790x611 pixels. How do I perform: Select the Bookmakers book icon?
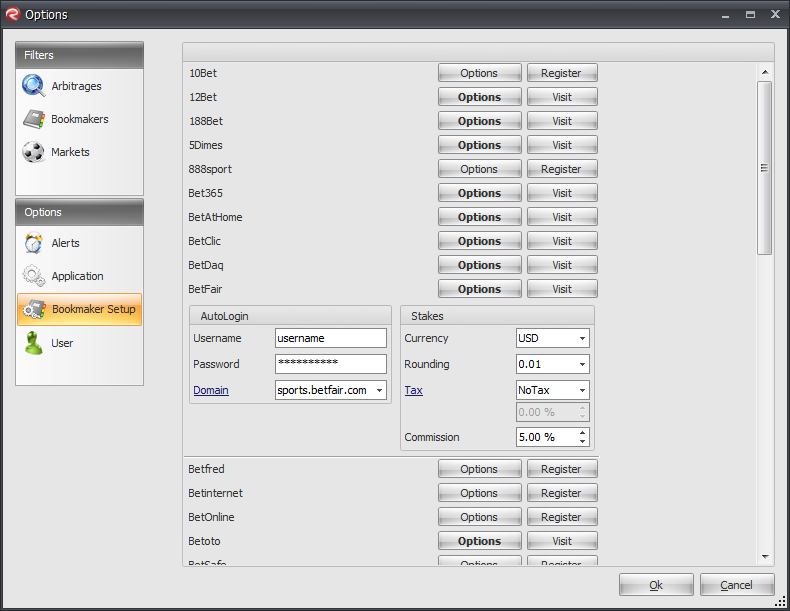point(34,119)
